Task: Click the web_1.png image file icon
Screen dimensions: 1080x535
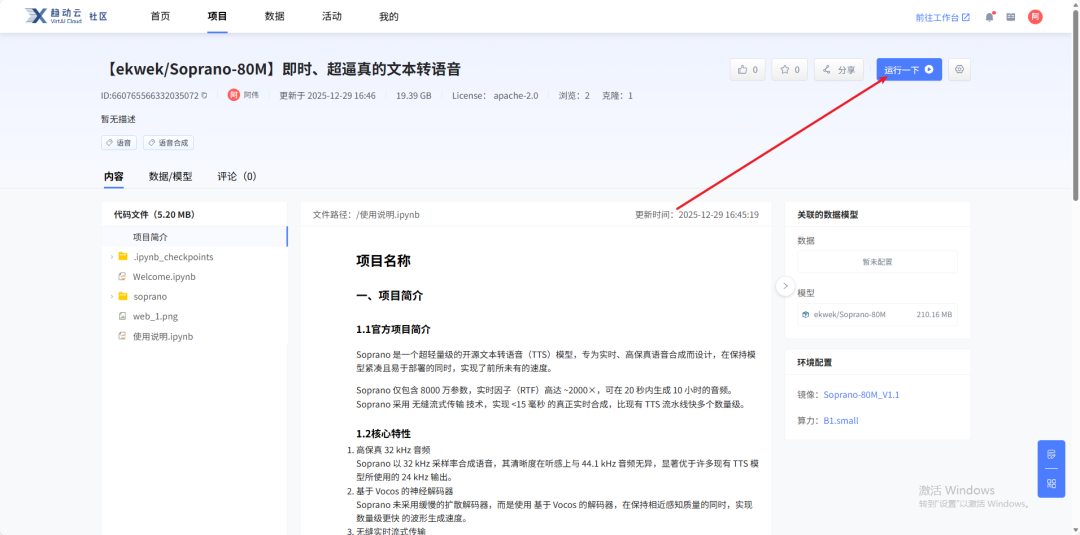Action: tap(123, 317)
